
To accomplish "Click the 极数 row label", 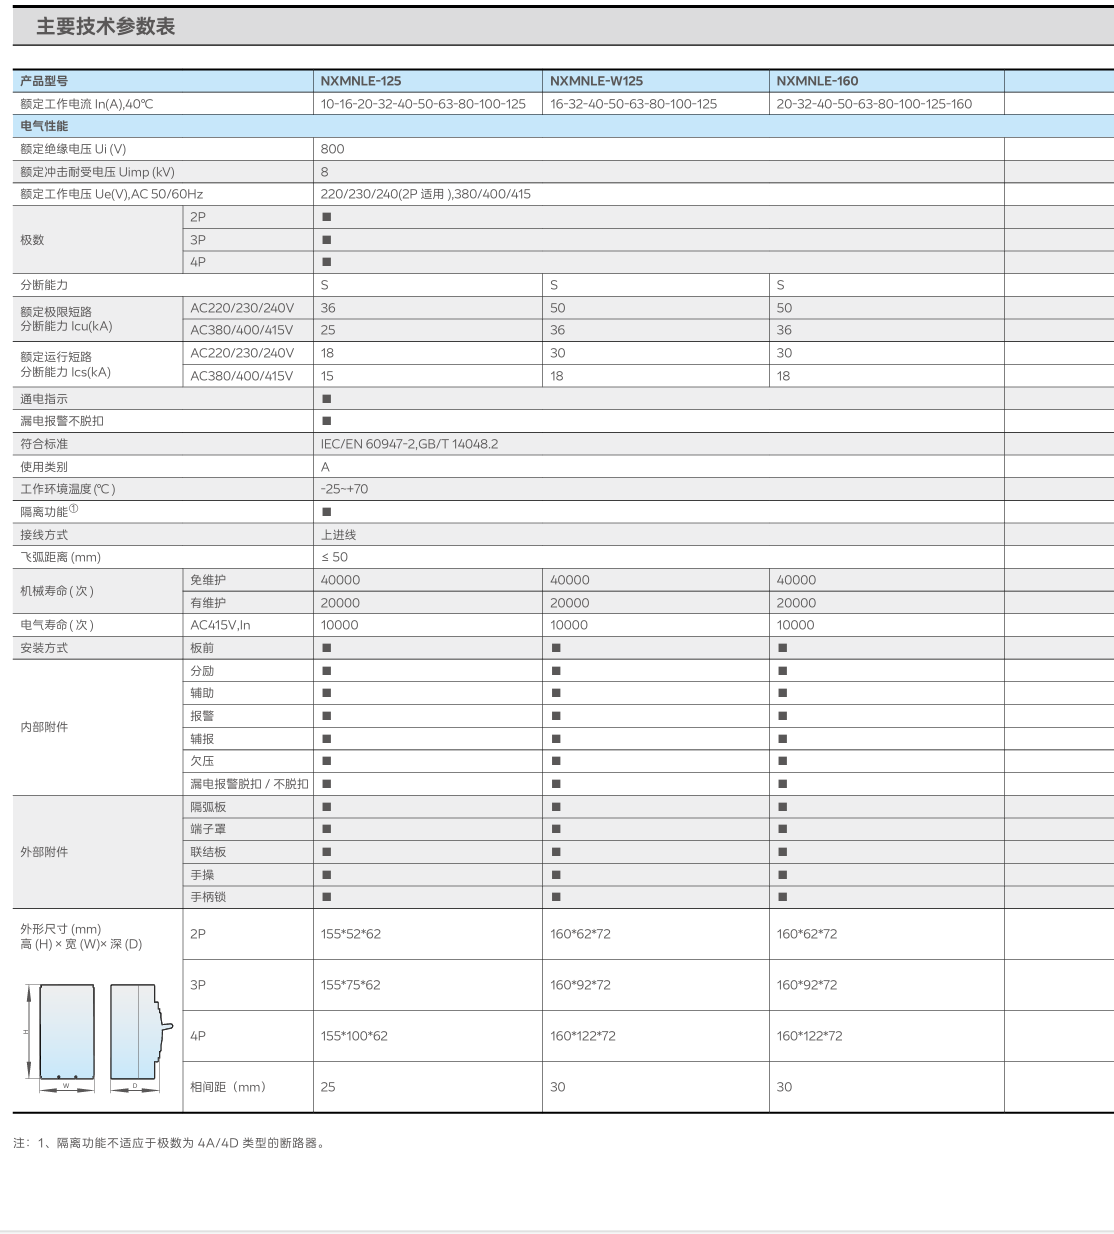I will pos(32,240).
